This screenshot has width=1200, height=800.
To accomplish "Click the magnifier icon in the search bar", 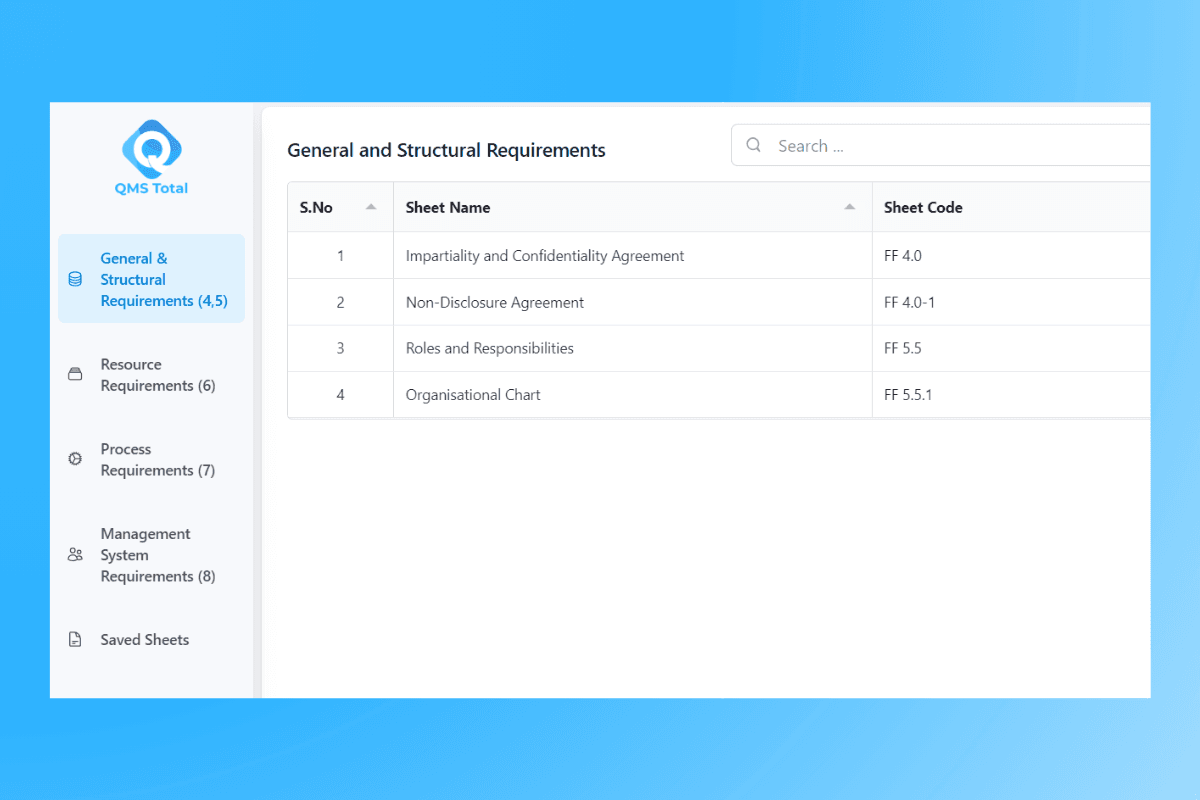I will (753, 145).
